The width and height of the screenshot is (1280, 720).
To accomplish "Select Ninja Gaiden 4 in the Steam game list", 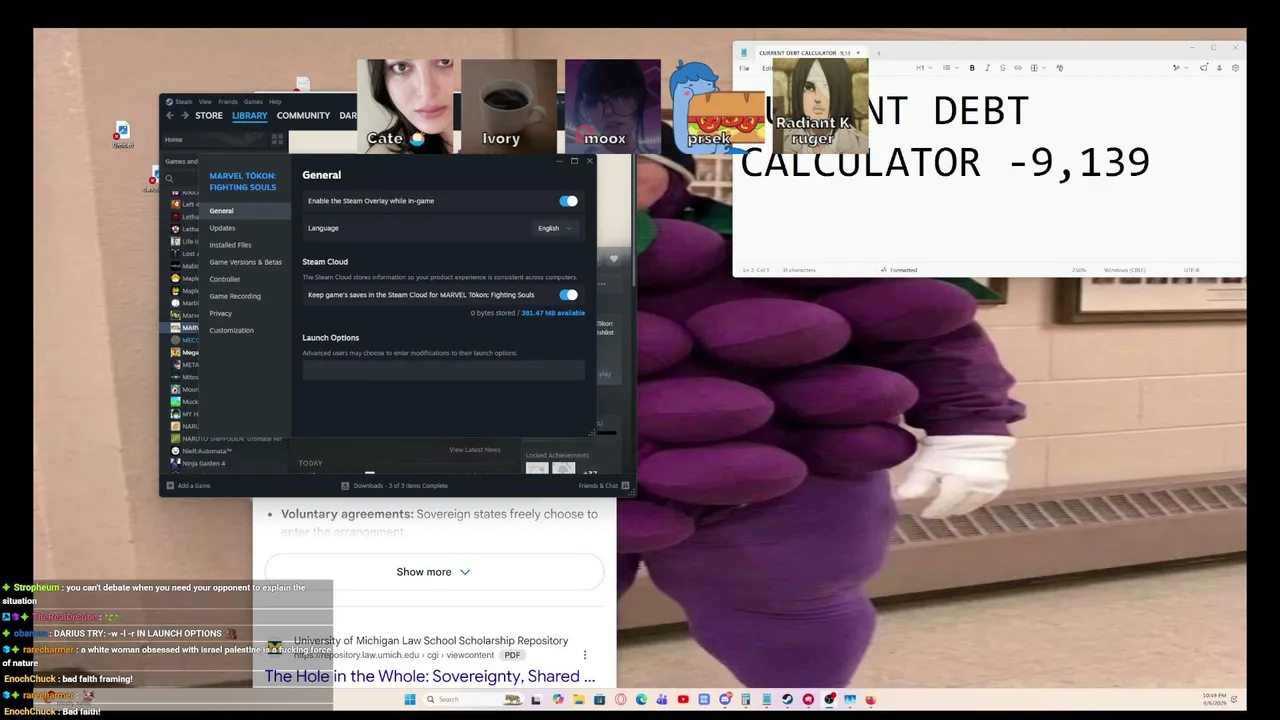I will tap(203, 463).
